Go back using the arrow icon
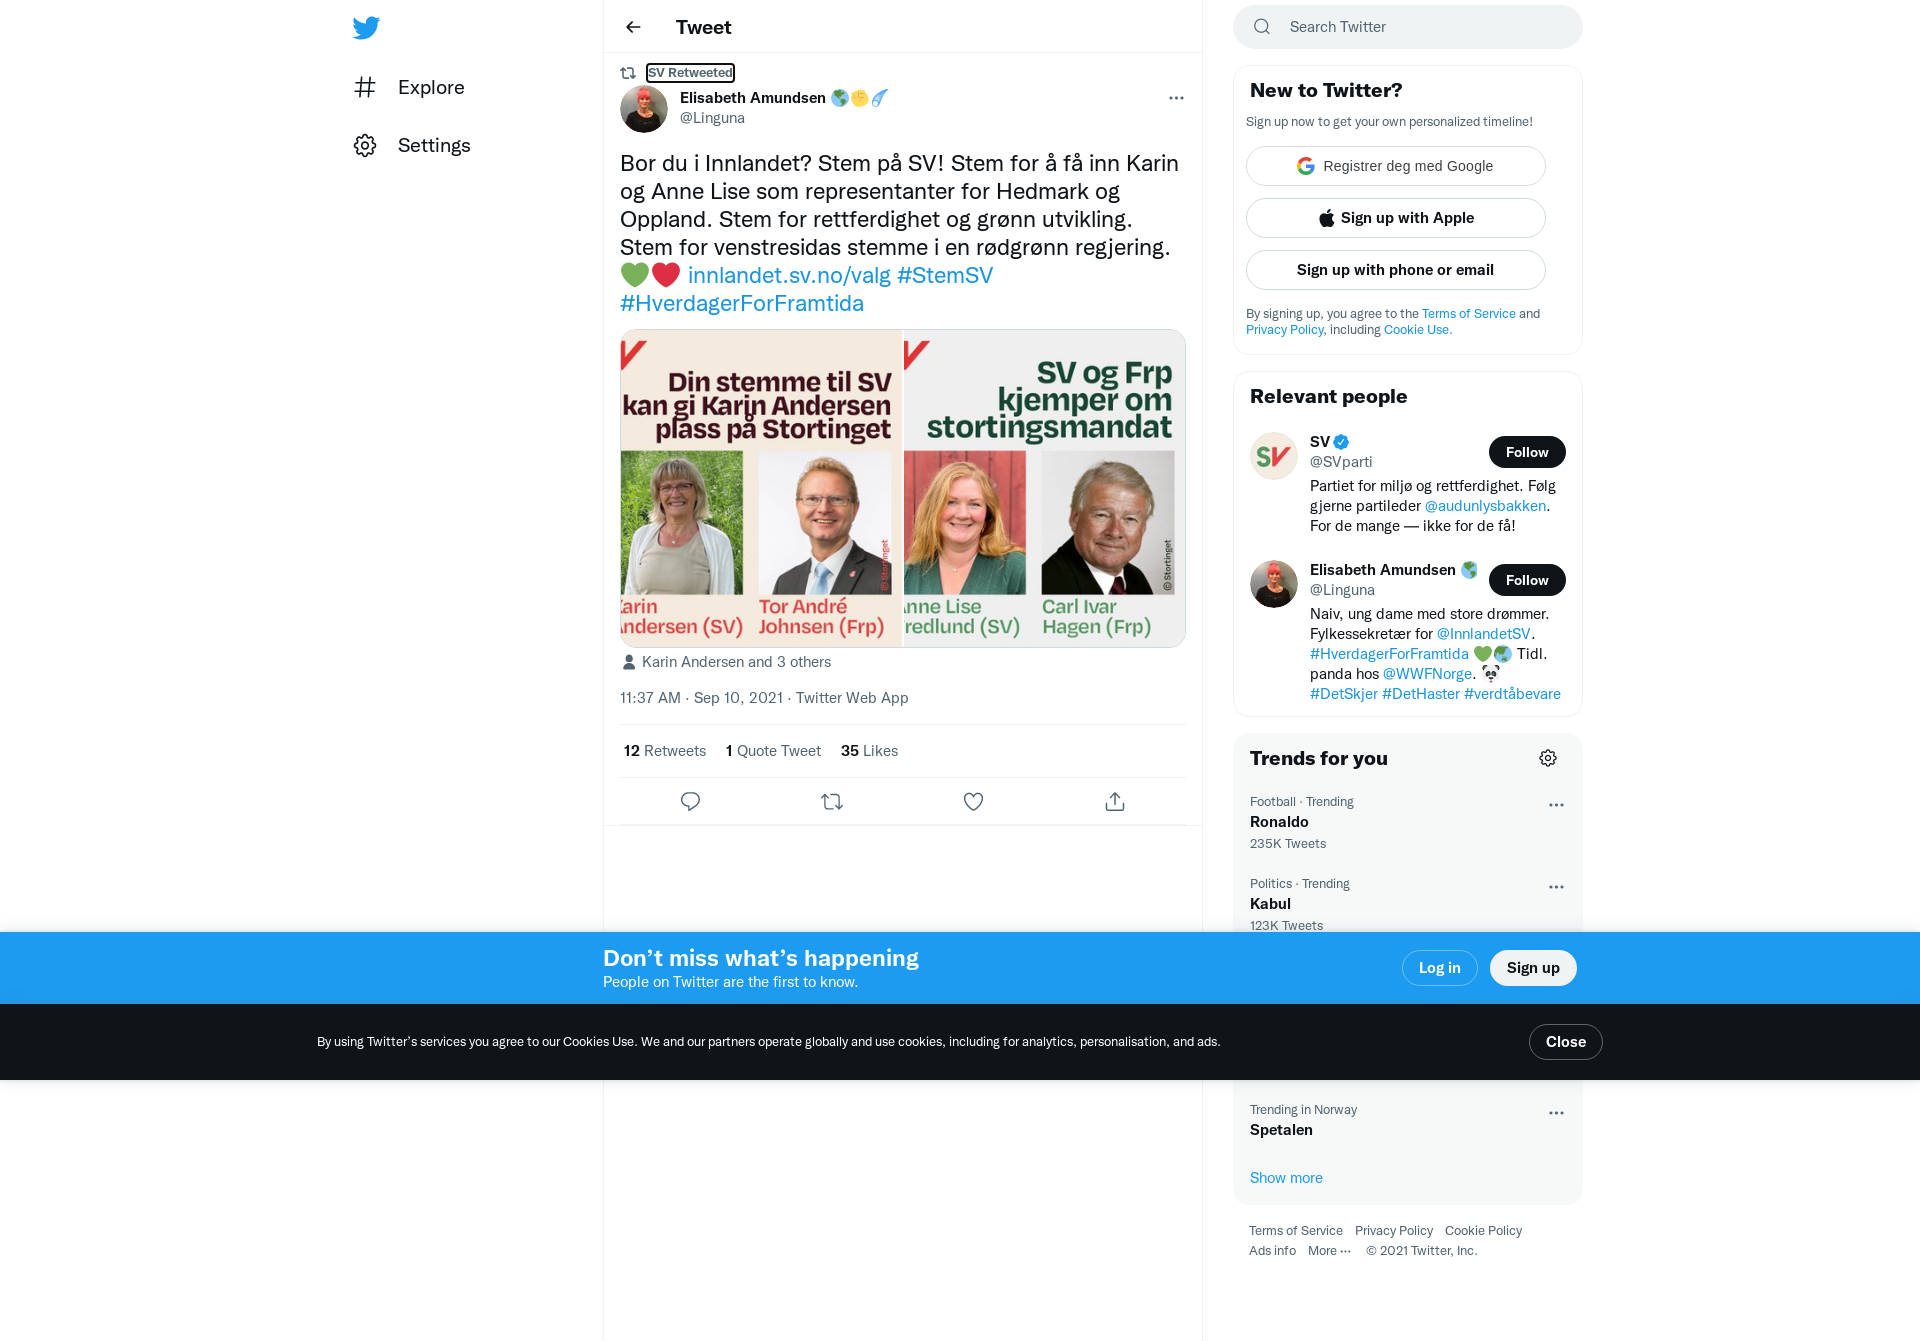Image resolution: width=1920 pixels, height=1341 pixels. [x=633, y=27]
